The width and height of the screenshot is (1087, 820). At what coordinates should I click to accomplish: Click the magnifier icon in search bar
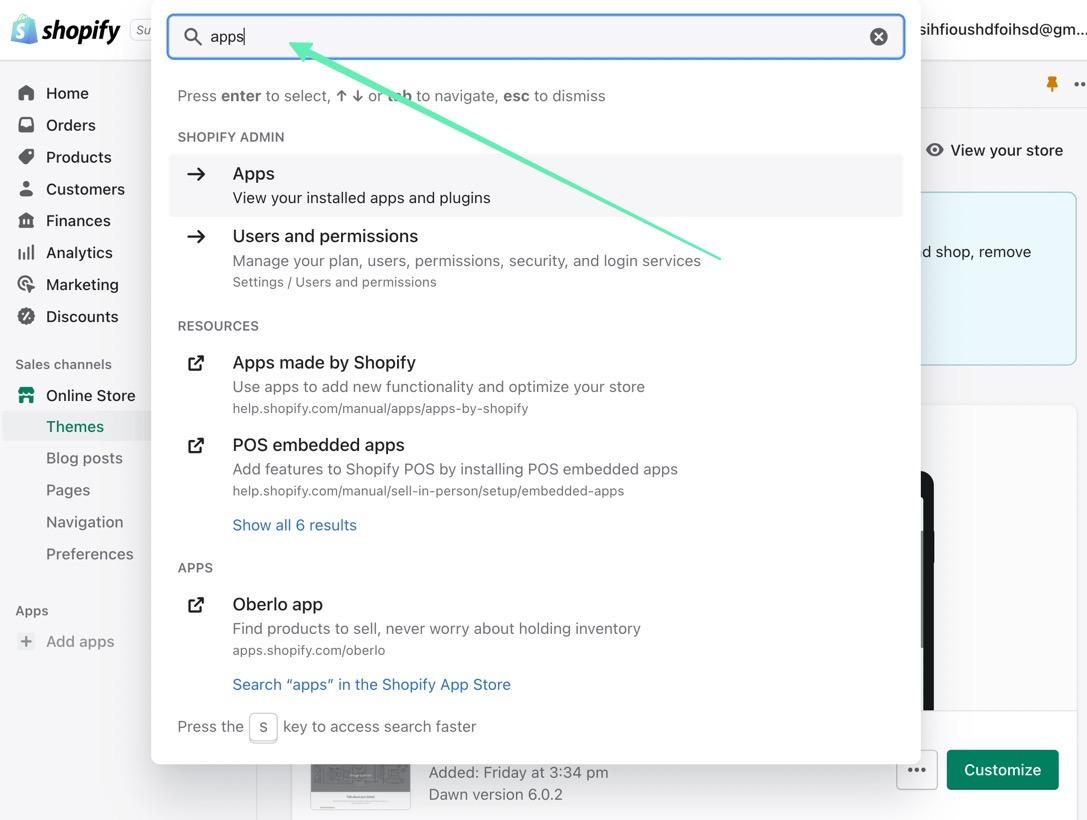(x=193, y=37)
